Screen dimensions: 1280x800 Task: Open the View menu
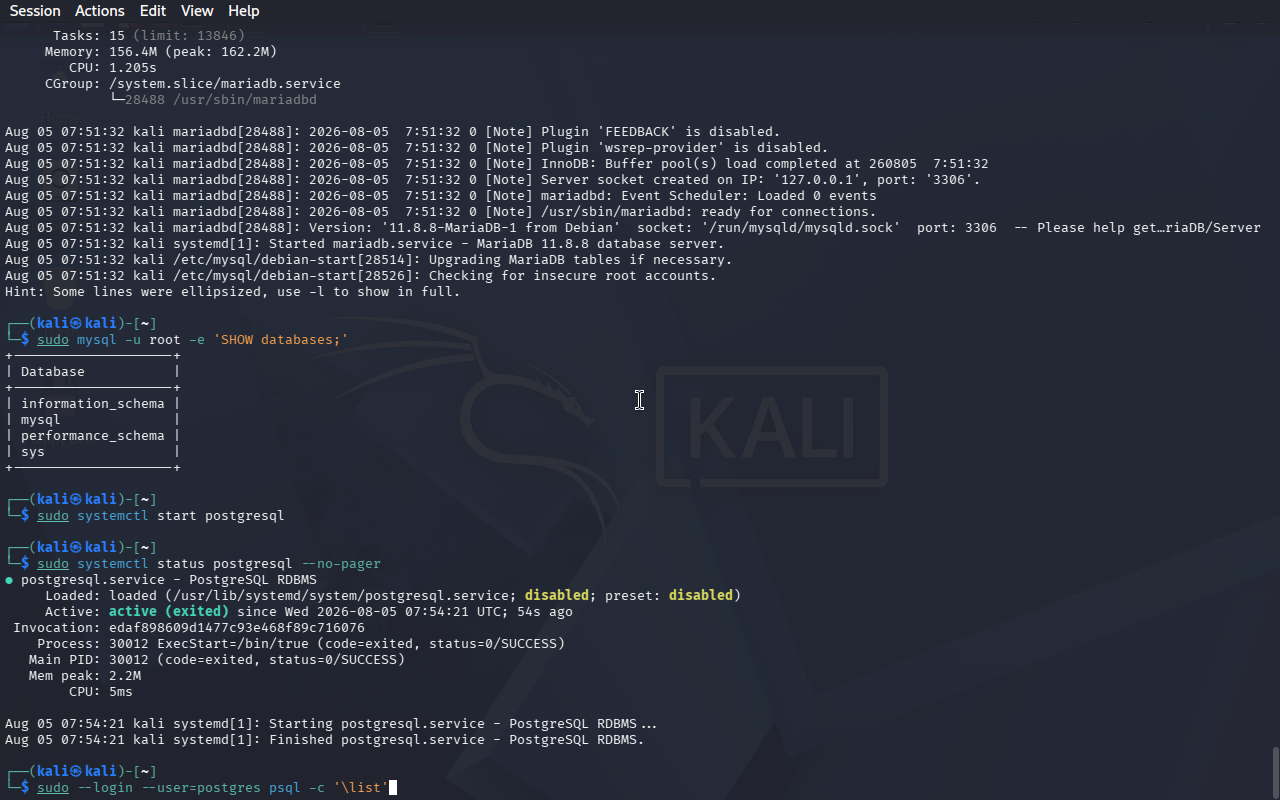(x=197, y=11)
